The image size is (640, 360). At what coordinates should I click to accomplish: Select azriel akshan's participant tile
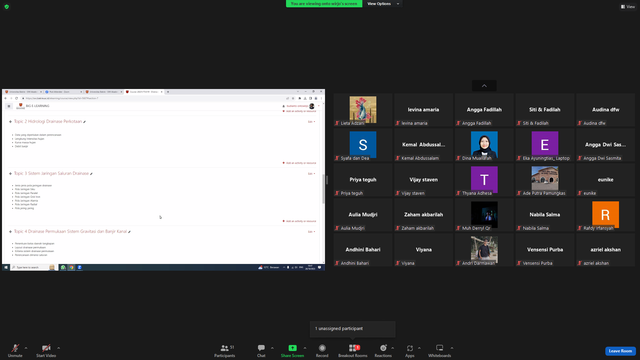605,249
